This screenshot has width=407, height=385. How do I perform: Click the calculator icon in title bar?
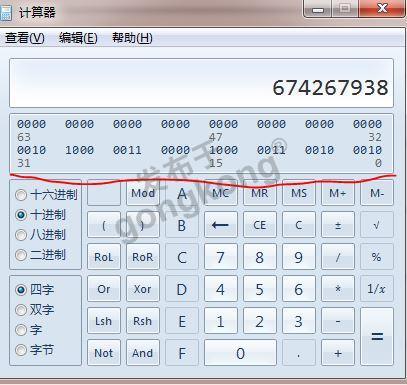(6, 13)
